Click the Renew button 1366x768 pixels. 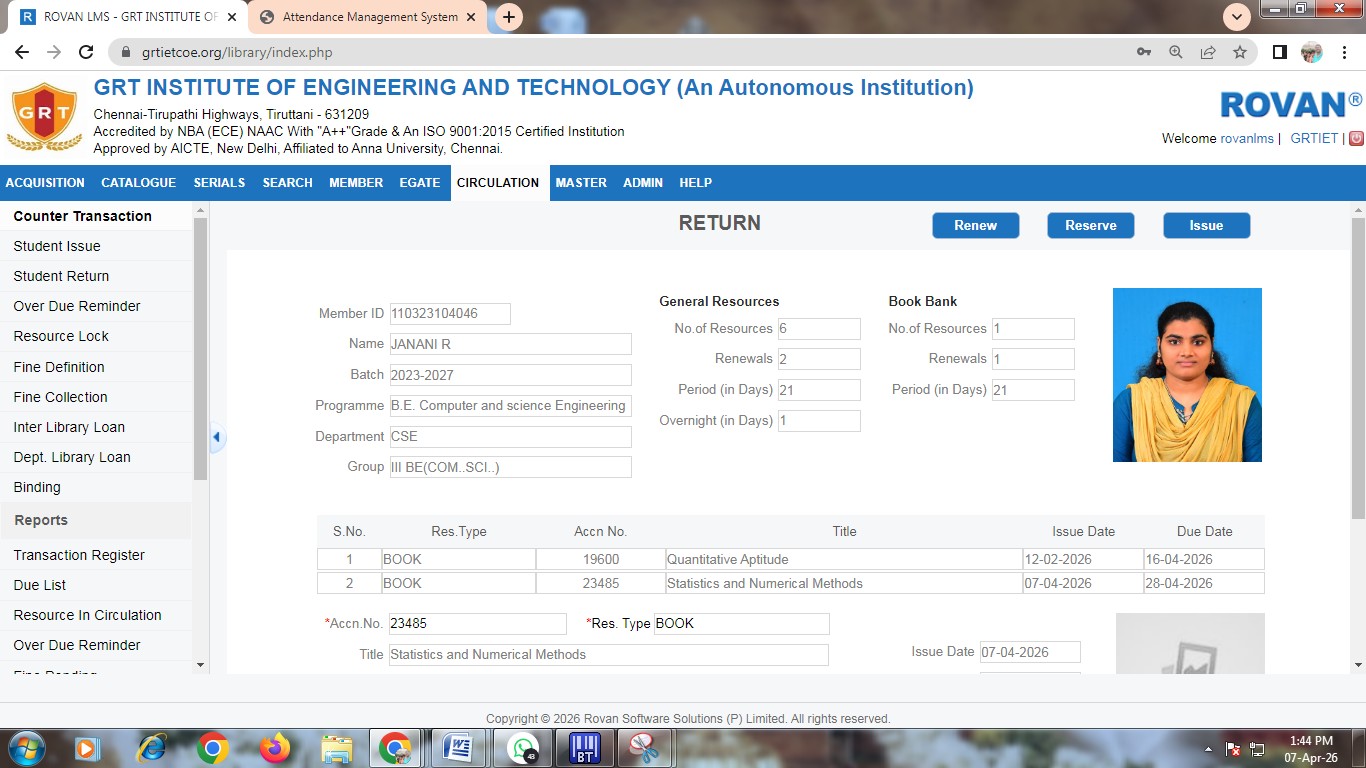(x=975, y=226)
